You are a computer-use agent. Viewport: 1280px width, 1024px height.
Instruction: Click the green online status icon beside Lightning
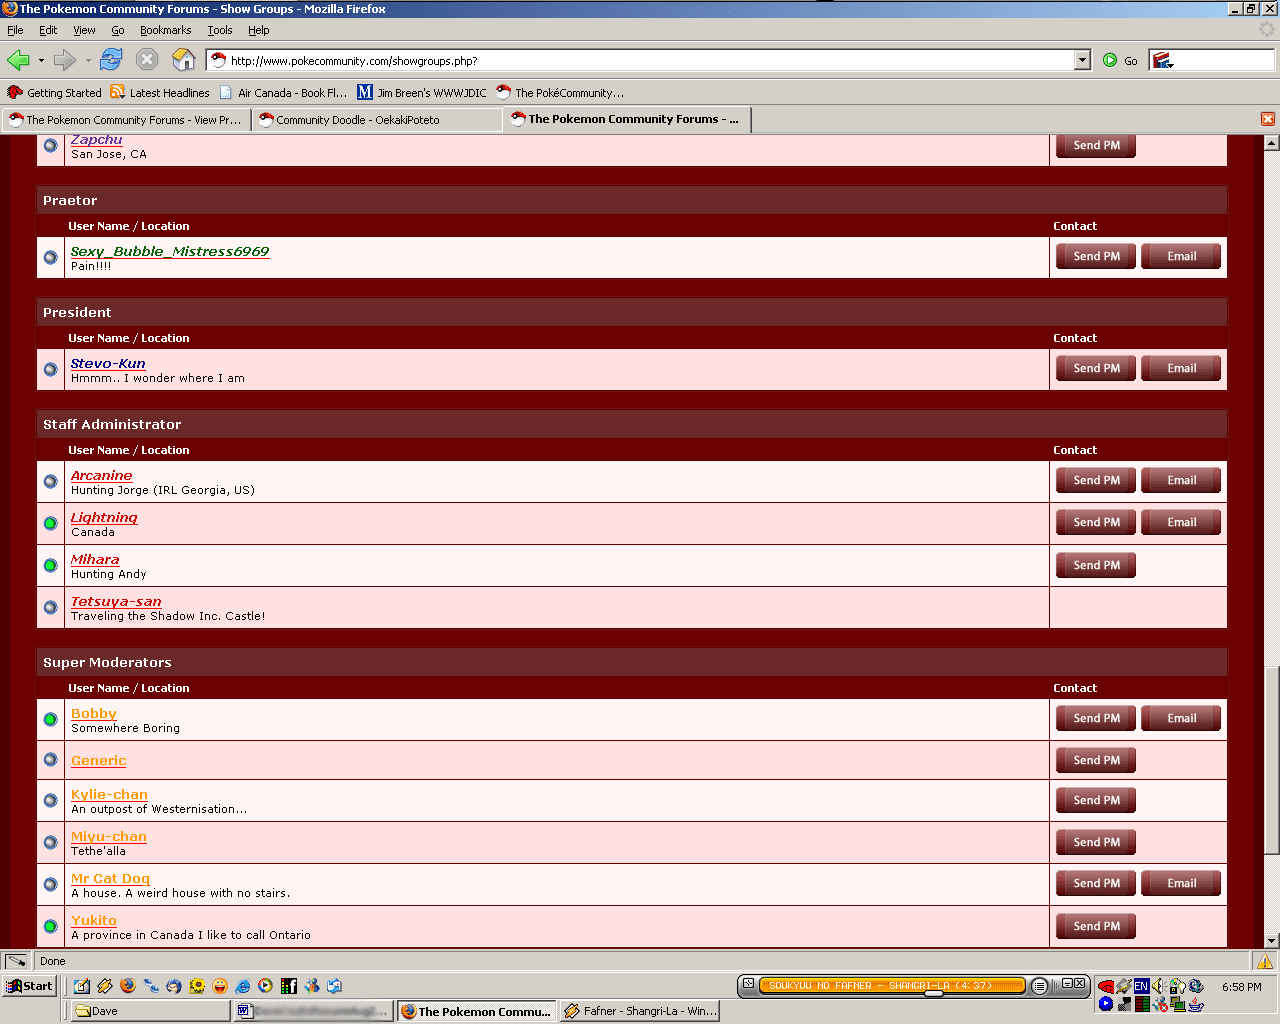click(x=50, y=523)
